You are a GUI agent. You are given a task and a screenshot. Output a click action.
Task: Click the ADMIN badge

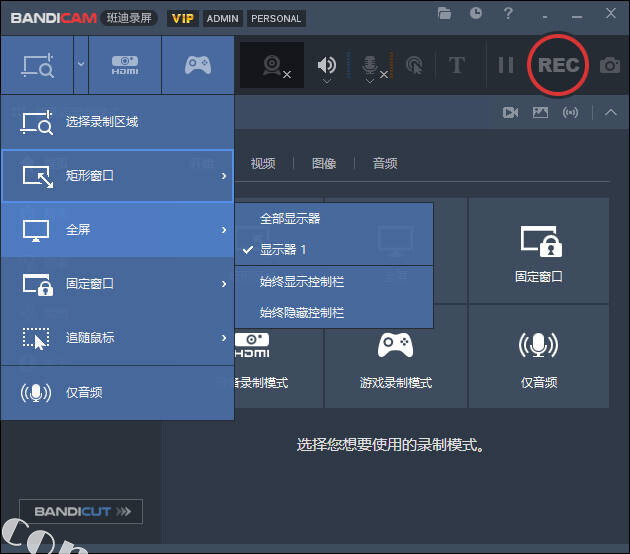[223, 18]
